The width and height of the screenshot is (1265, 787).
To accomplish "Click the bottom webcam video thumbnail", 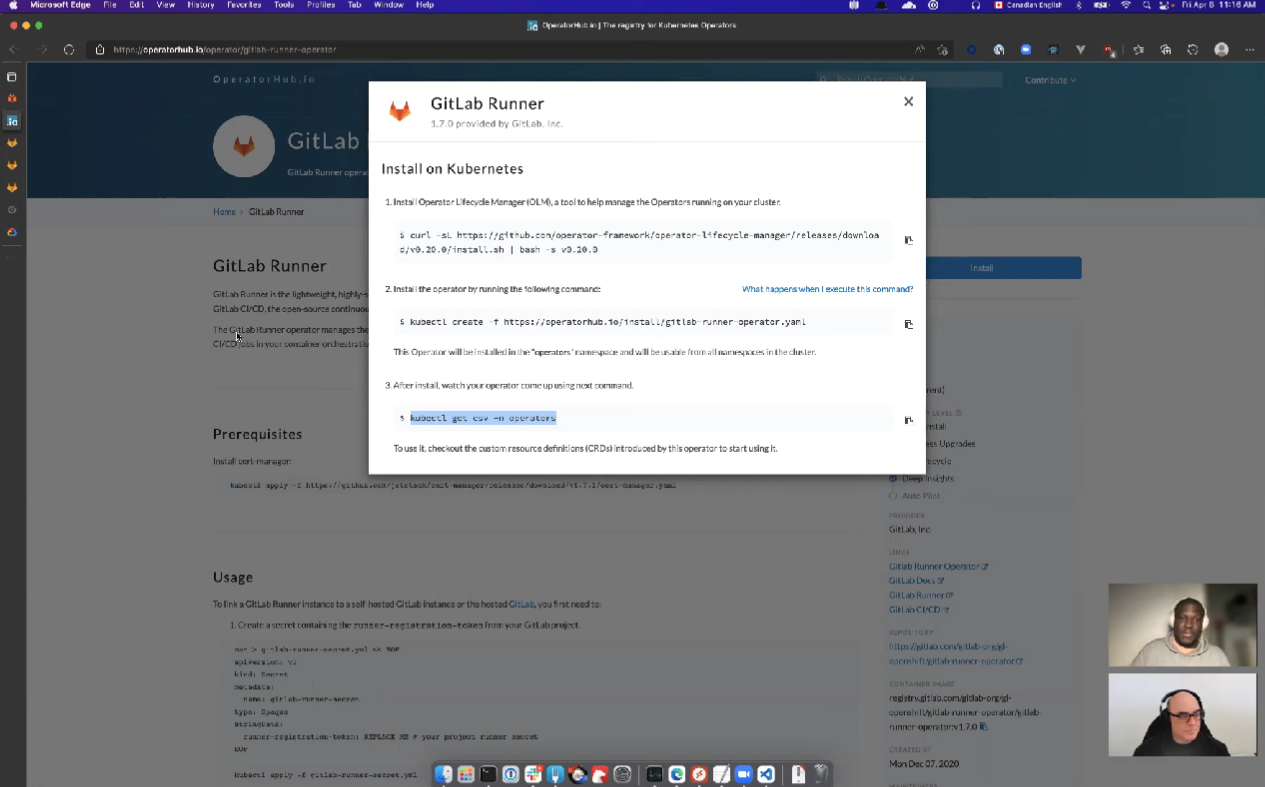I will pos(1182,714).
